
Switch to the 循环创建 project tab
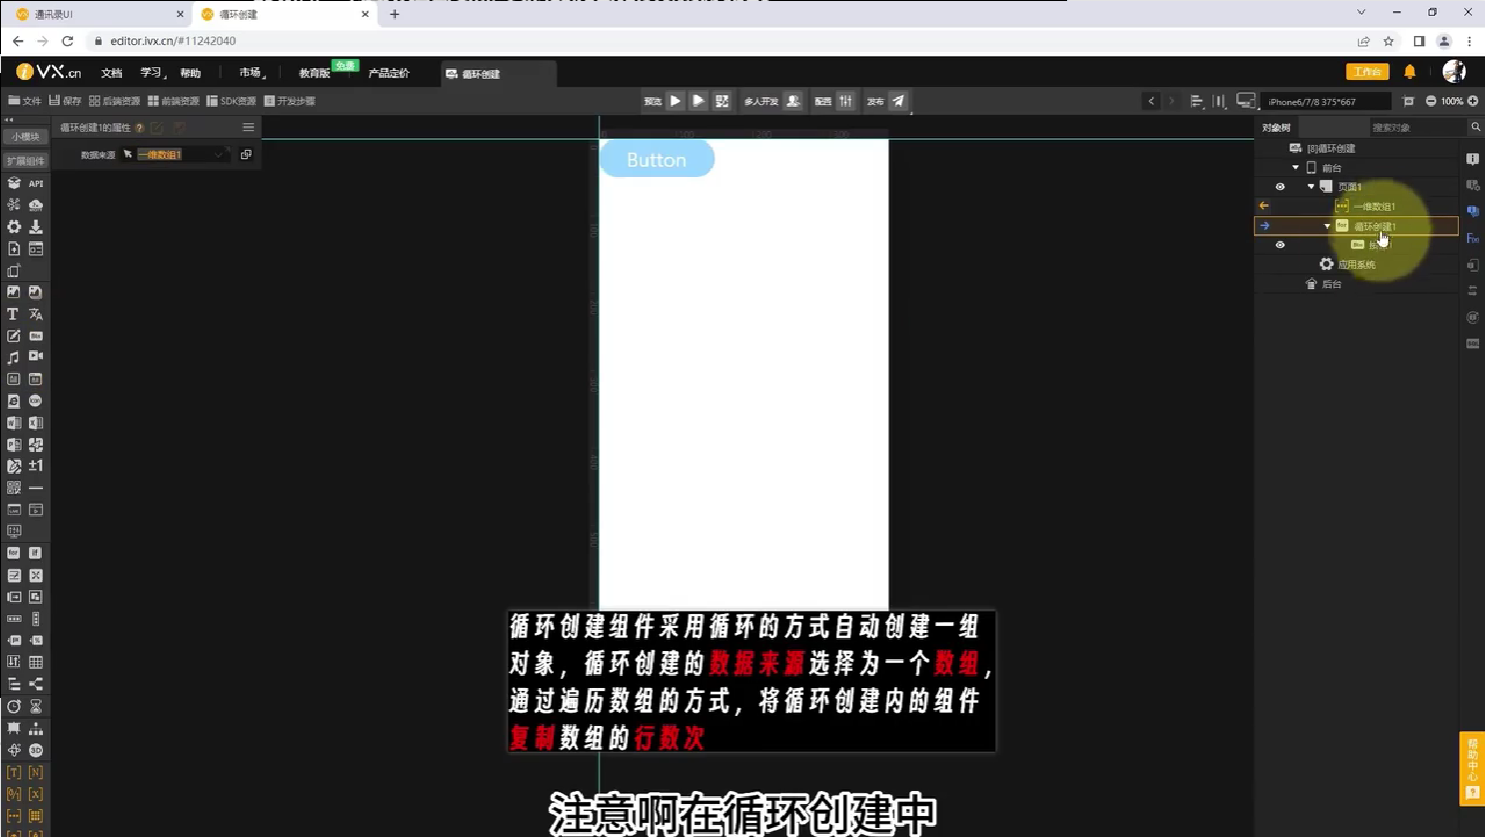point(497,74)
